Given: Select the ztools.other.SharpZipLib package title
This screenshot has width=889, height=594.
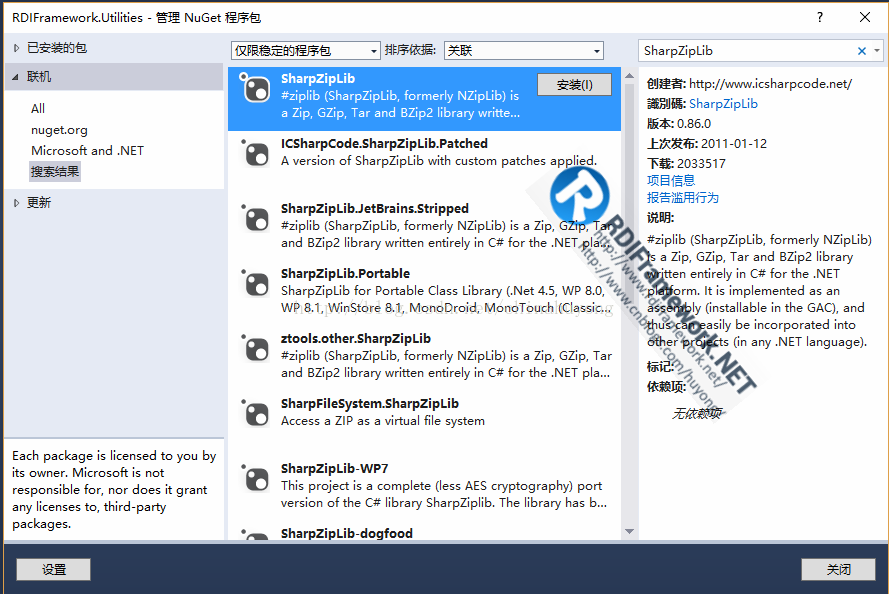Looking at the screenshot, I should pos(356,338).
